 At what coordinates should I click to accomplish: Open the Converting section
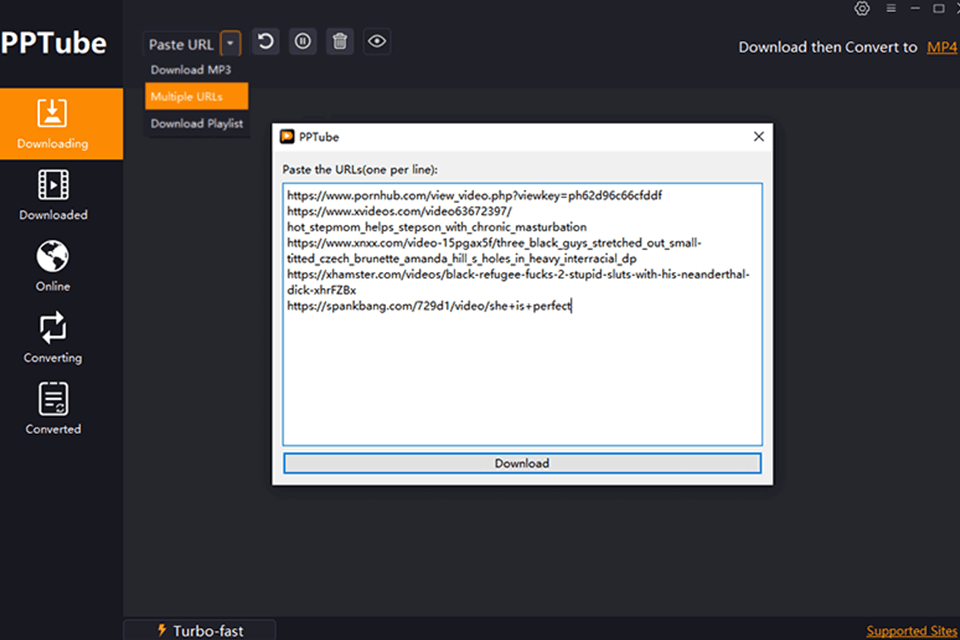coord(53,338)
